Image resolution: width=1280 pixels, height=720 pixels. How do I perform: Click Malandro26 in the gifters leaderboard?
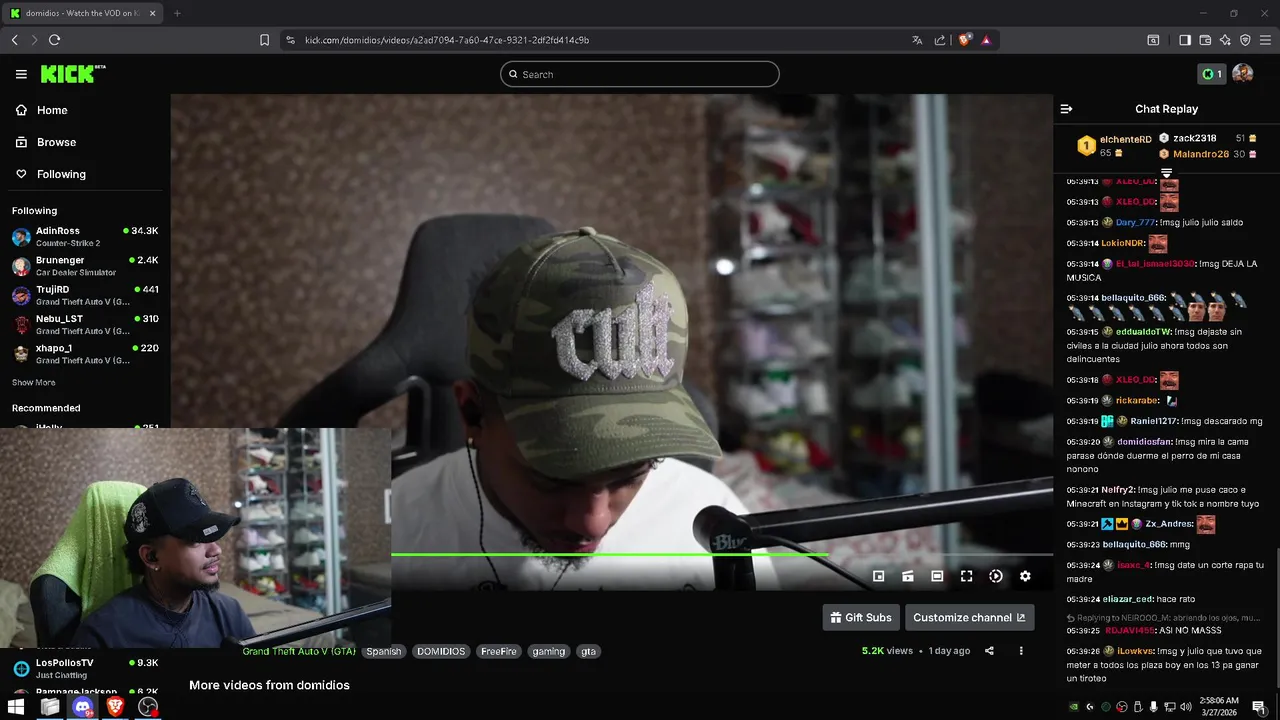[x=1201, y=154]
